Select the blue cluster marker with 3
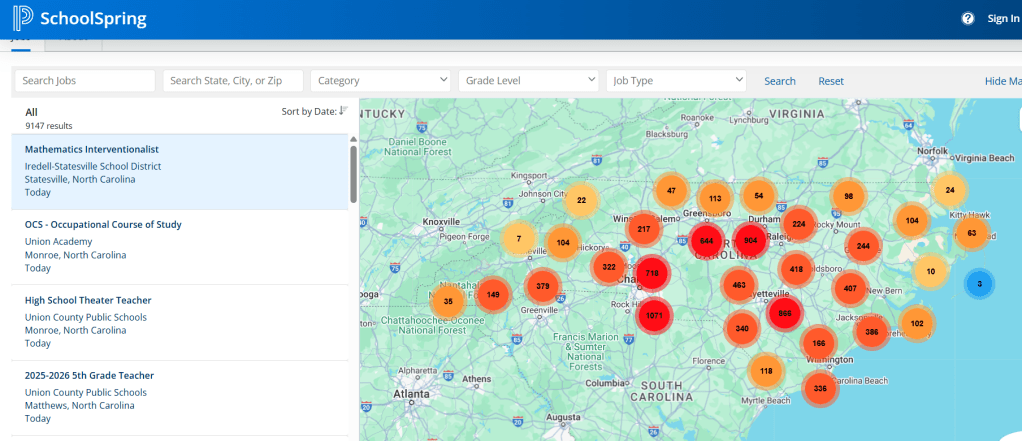 click(979, 283)
